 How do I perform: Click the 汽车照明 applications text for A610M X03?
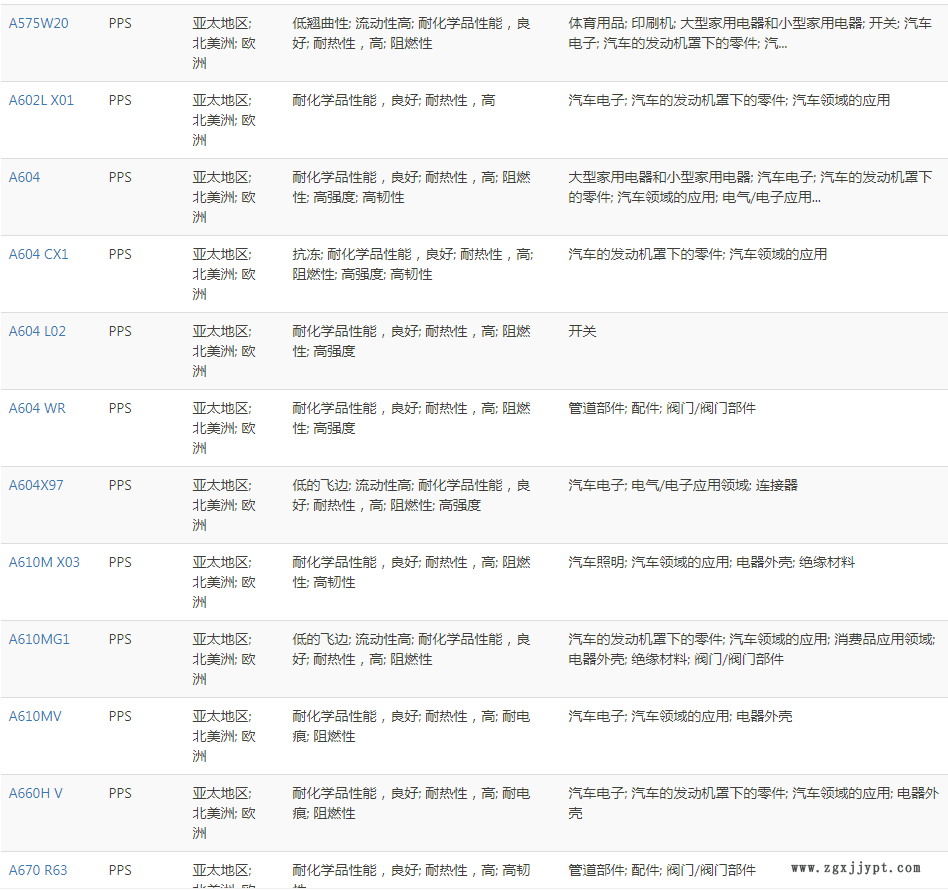(596, 562)
